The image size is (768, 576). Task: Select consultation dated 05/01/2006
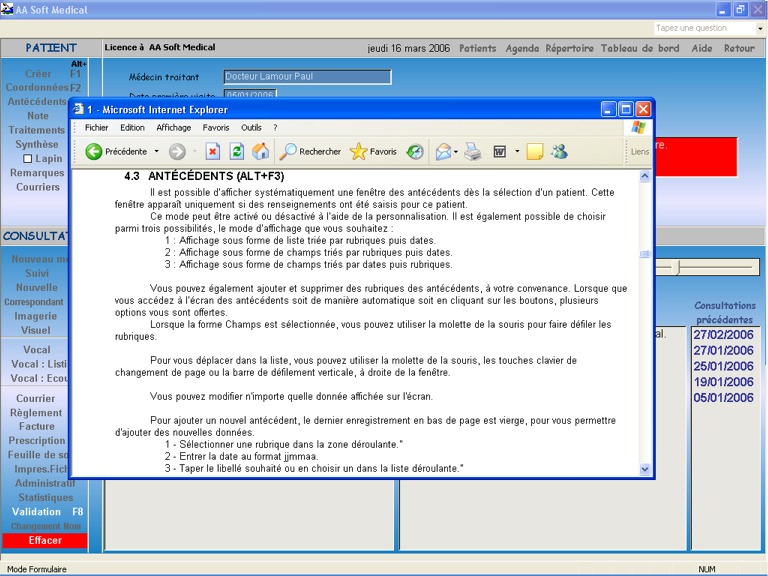tap(723, 397)
